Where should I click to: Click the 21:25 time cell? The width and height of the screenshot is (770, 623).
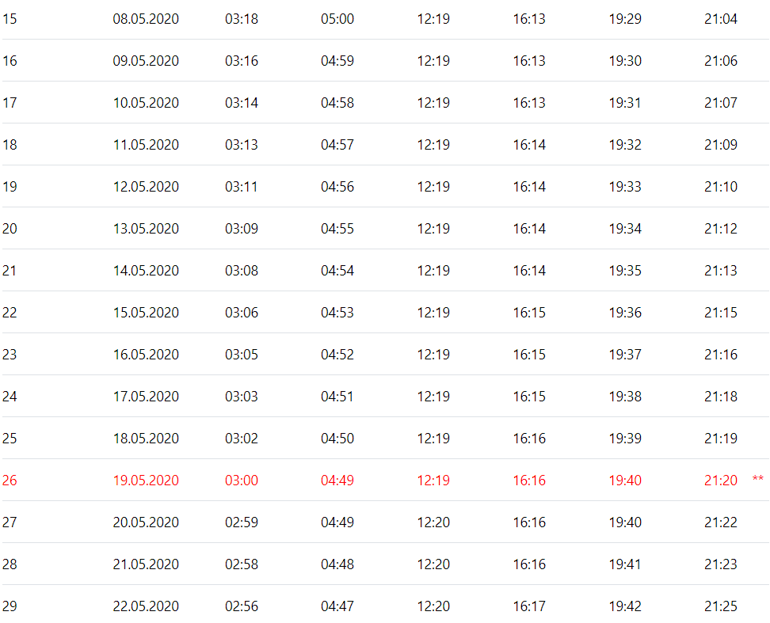tap(720, 607)
